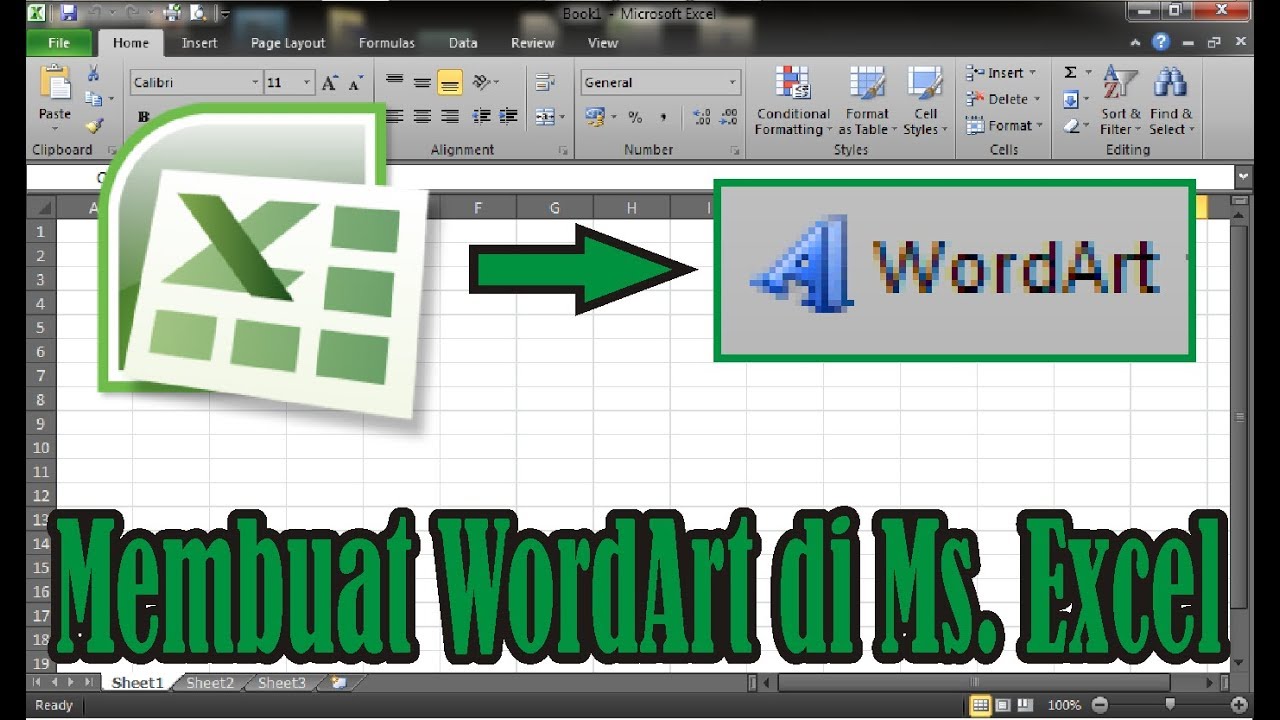Open the Font size 11 dropdown
Viewport: 1280px width, 720px height.
307,83
